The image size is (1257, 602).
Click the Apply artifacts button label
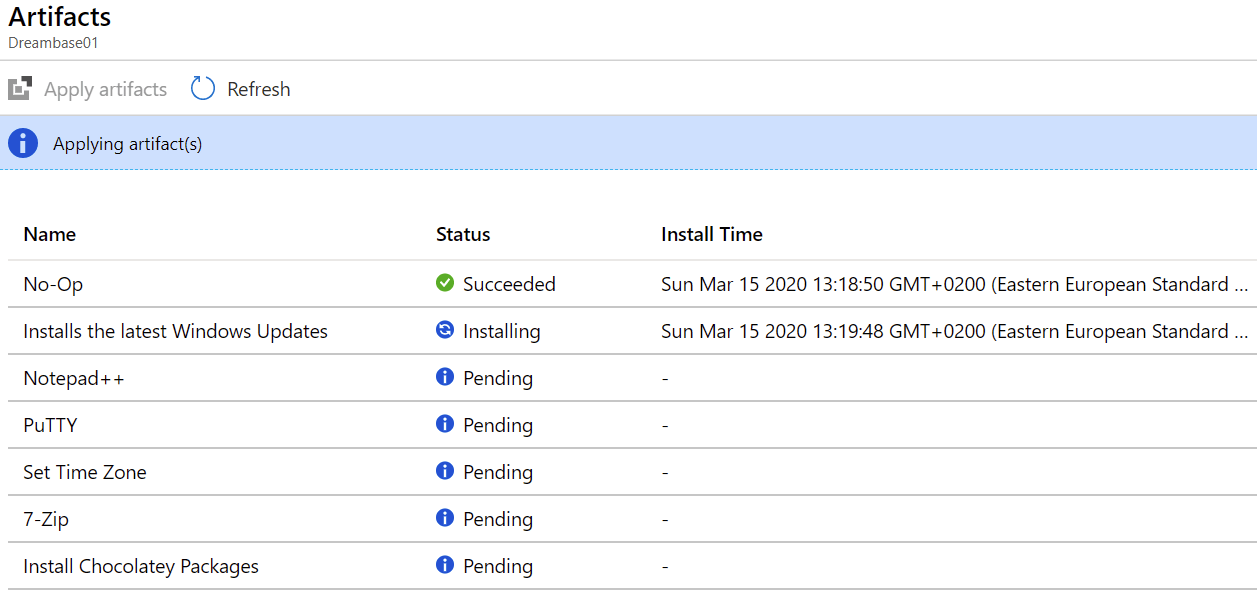coord(105,89)
